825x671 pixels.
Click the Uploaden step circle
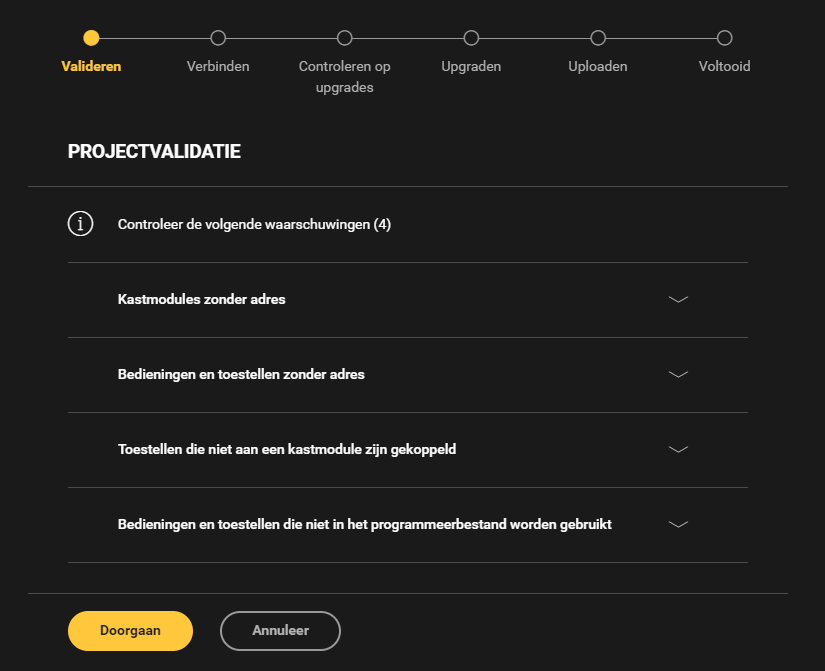pos(598,38)
